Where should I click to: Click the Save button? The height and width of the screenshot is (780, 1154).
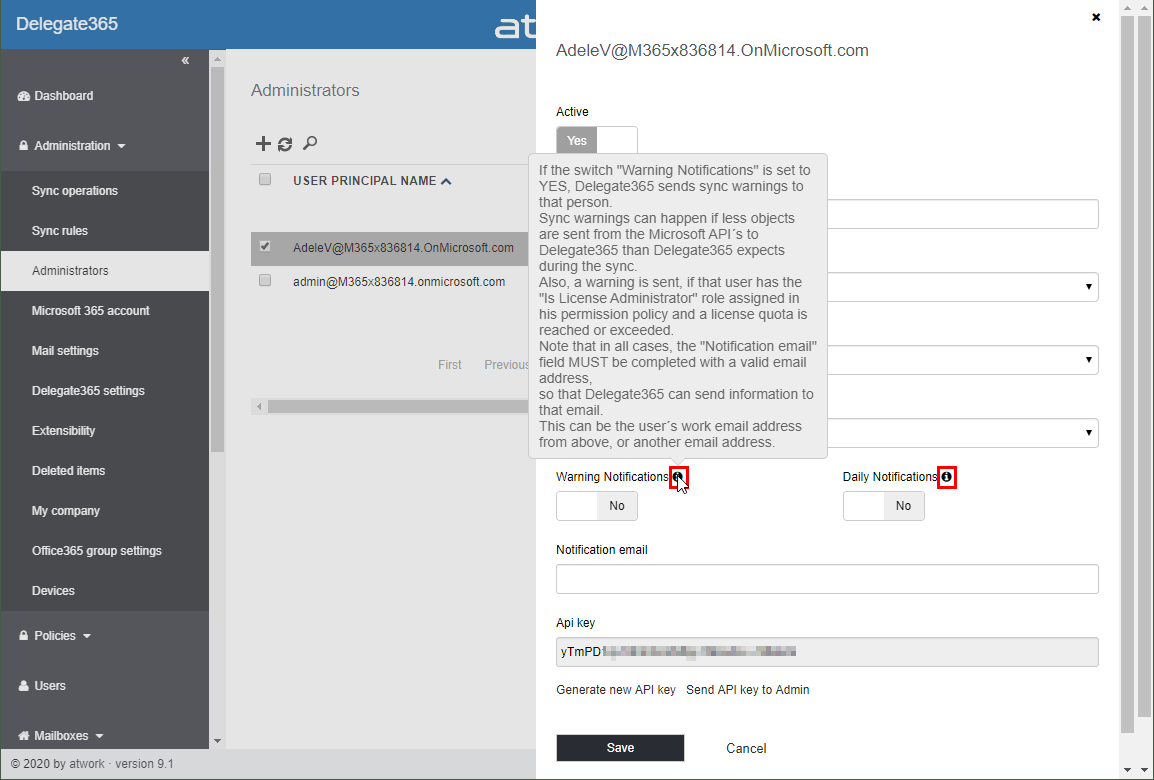[620, 748]
